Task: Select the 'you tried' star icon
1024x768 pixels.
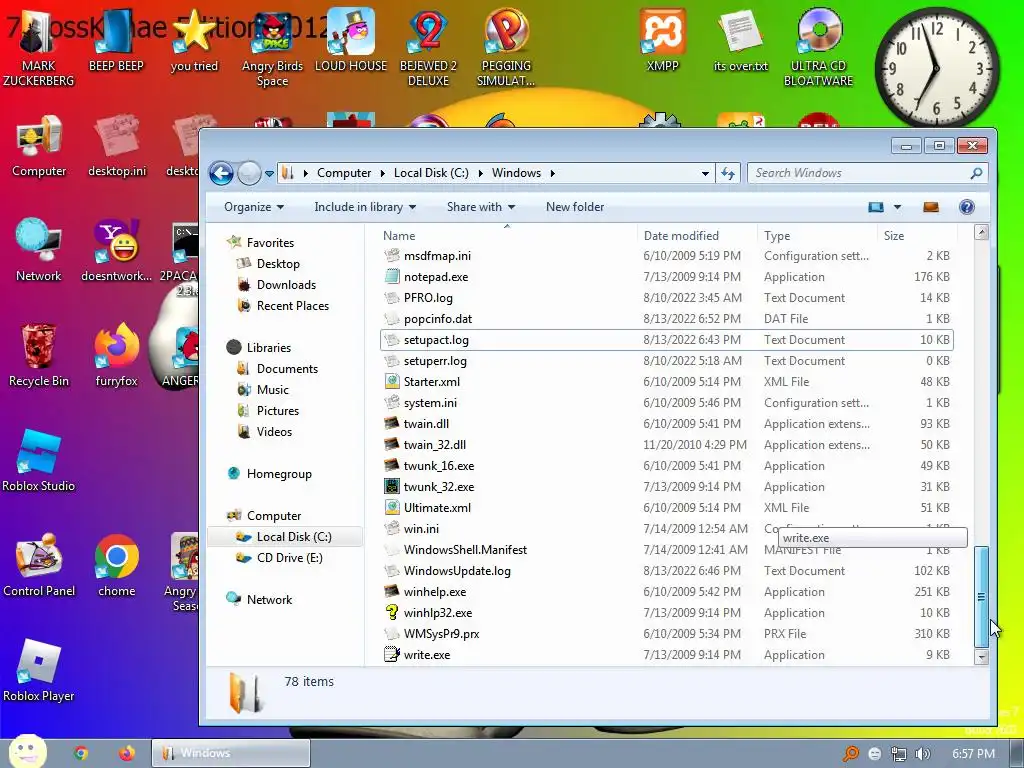Action: (194, 40)
